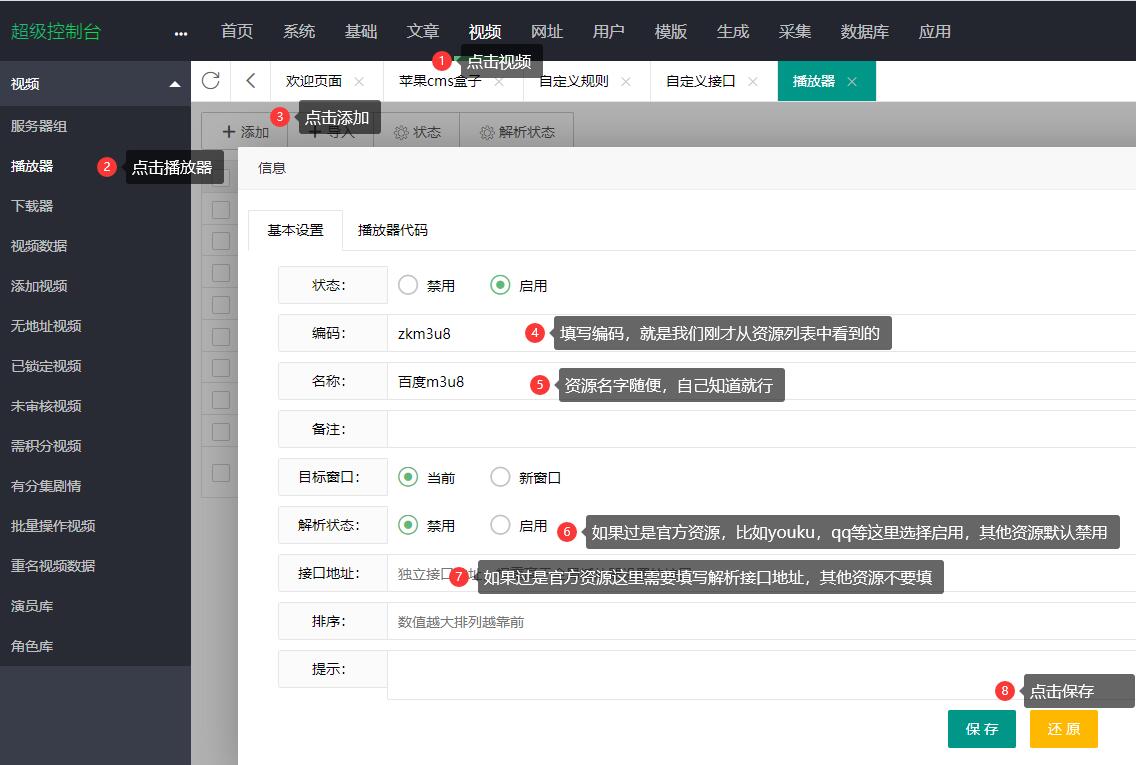Open the 状态 gear tool in the toolbar
Viewport: 1136px width, 765px height.
pyautogui.click(x=401, y=131)
